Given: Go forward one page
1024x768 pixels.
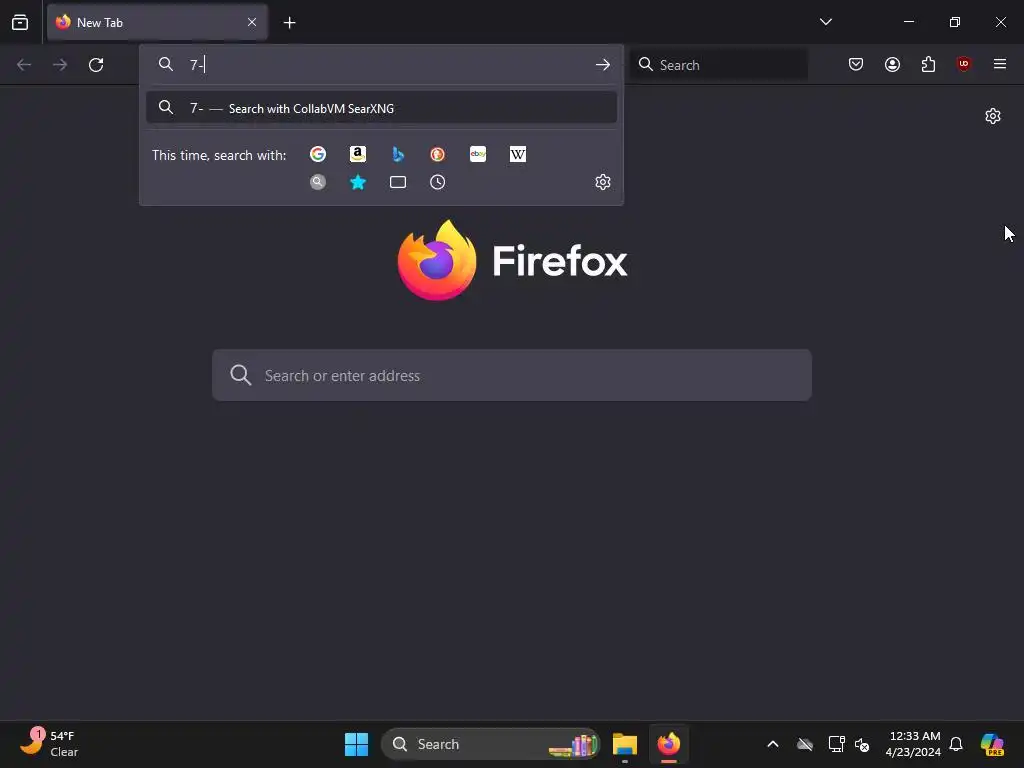Looking at the screenshot, I should coord(60,65).
